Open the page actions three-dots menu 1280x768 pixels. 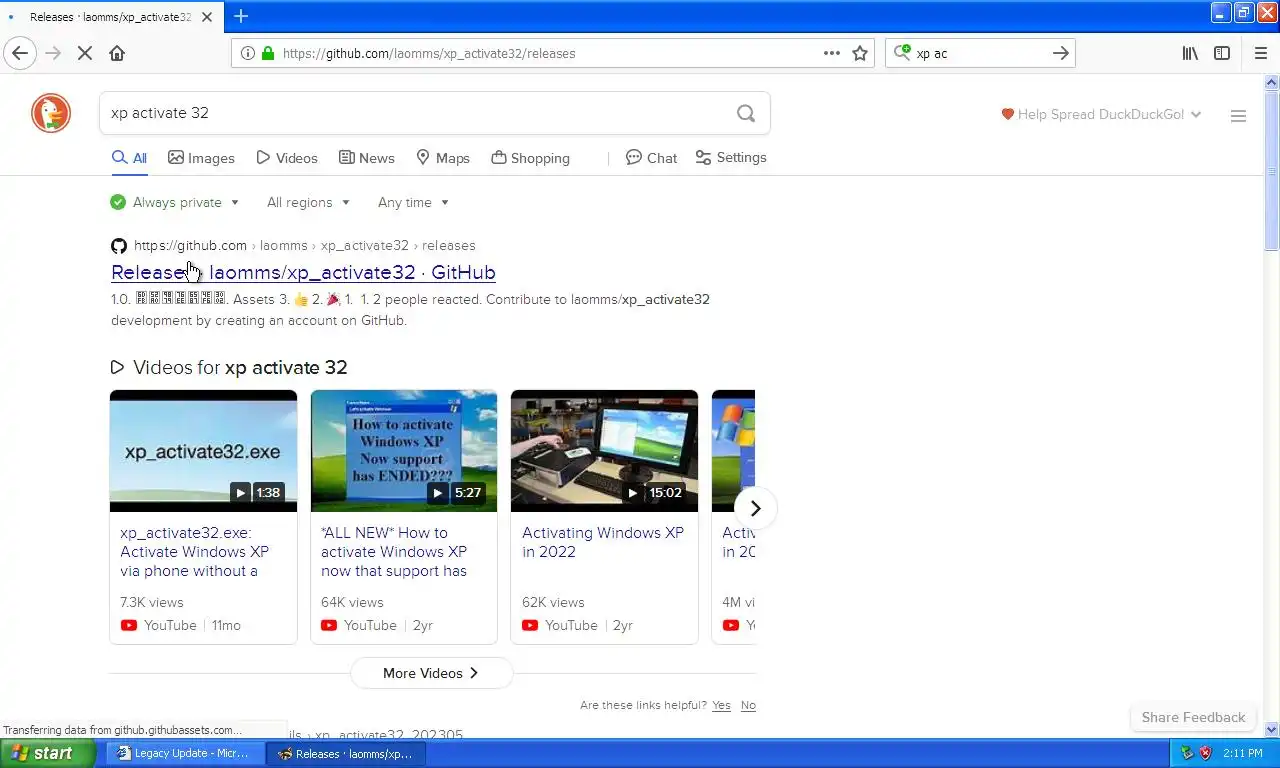click(832, 53)
